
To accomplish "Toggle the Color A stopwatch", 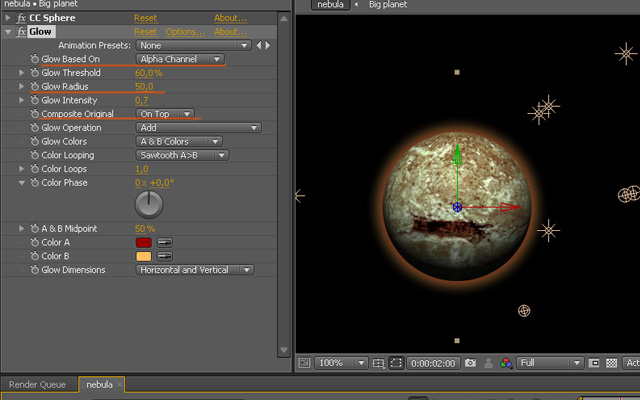I will (35, 242).
